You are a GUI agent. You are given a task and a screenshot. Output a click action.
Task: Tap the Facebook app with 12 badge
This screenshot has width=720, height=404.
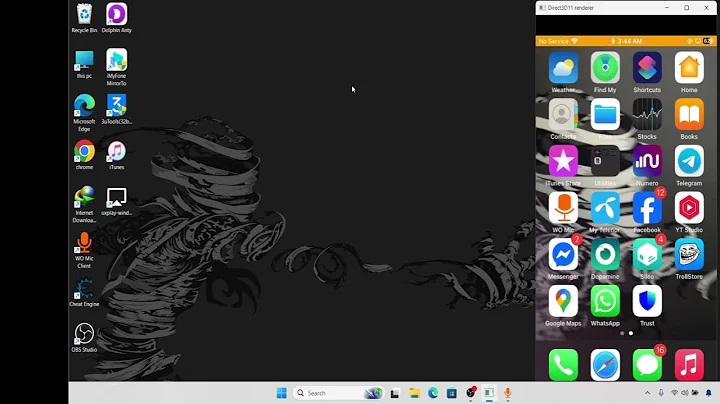tap(647, 208)
